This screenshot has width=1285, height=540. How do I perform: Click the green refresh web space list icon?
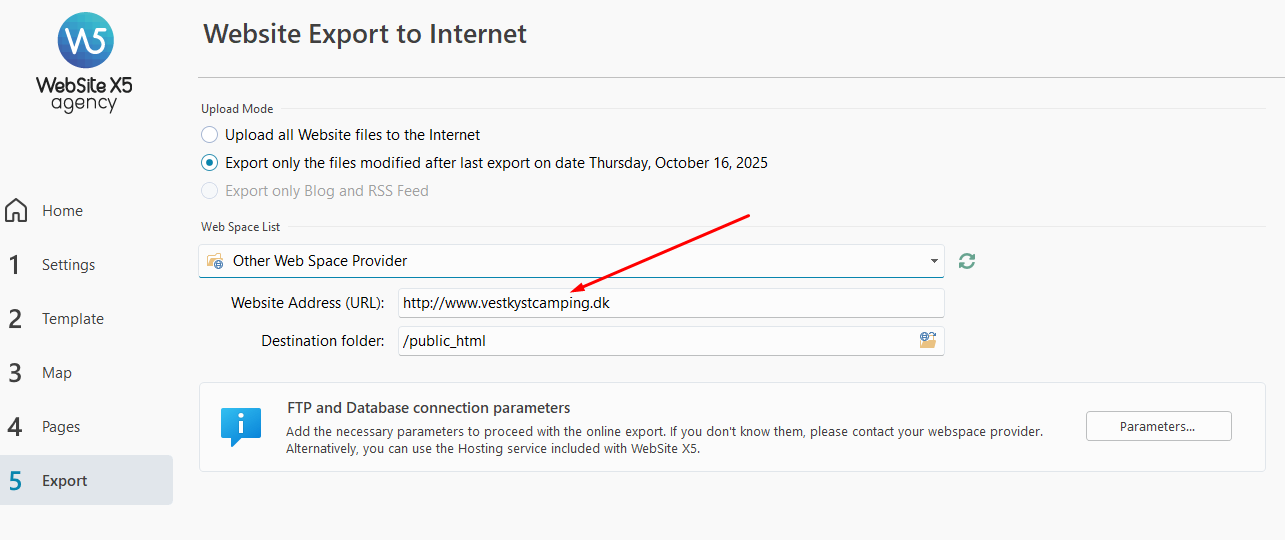(967, 261)
